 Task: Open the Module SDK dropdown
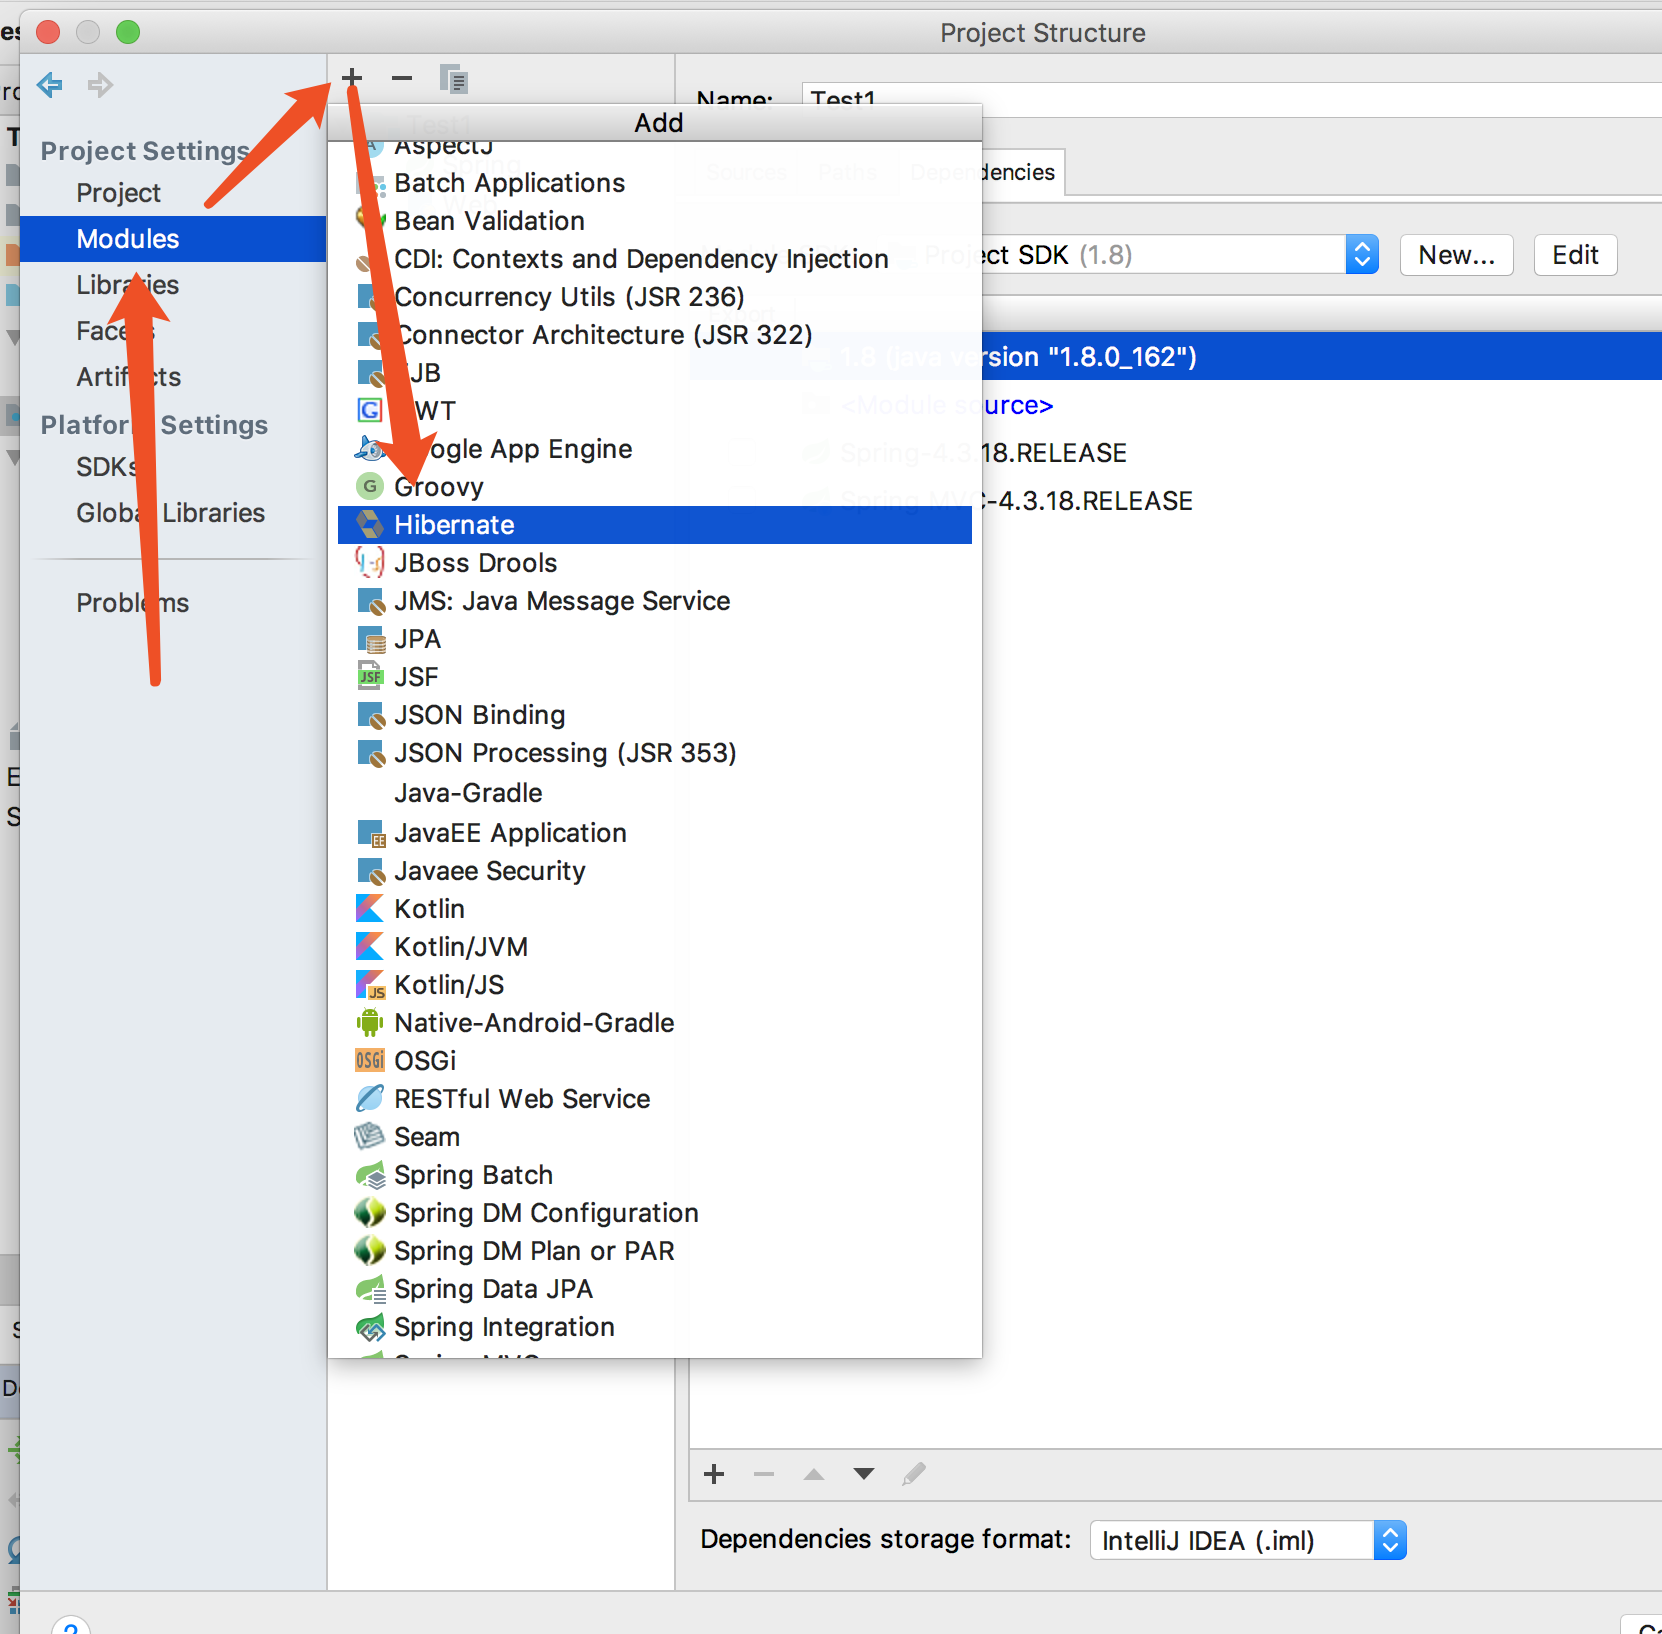tap(1361, 254)
